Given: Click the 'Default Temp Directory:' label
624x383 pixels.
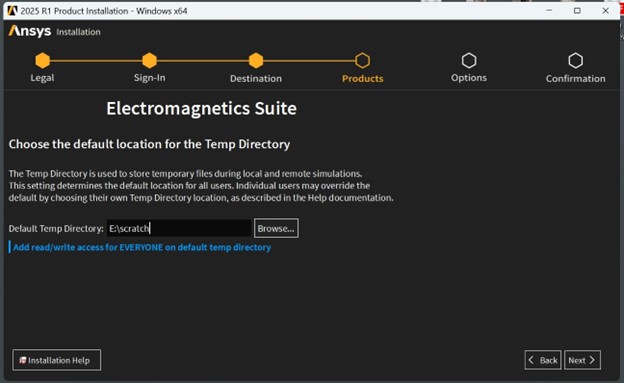Looking at the screenshot, I should tap(56, 229).
